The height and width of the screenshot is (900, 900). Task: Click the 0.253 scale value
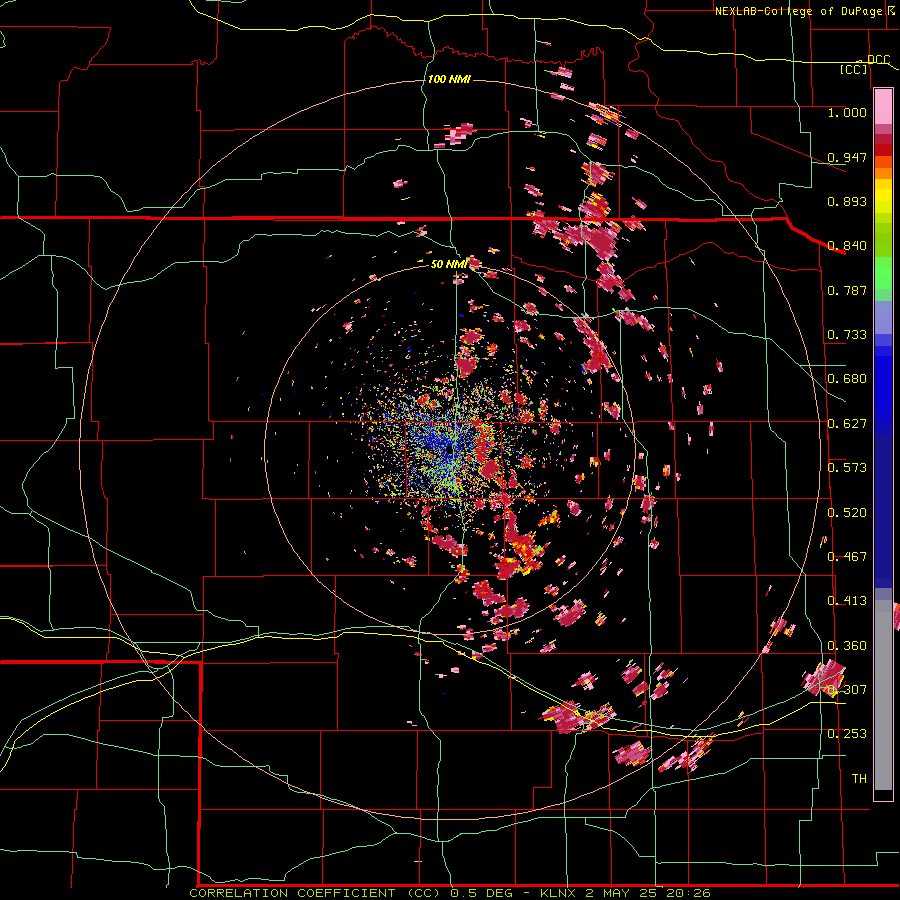tap(847, 734)
